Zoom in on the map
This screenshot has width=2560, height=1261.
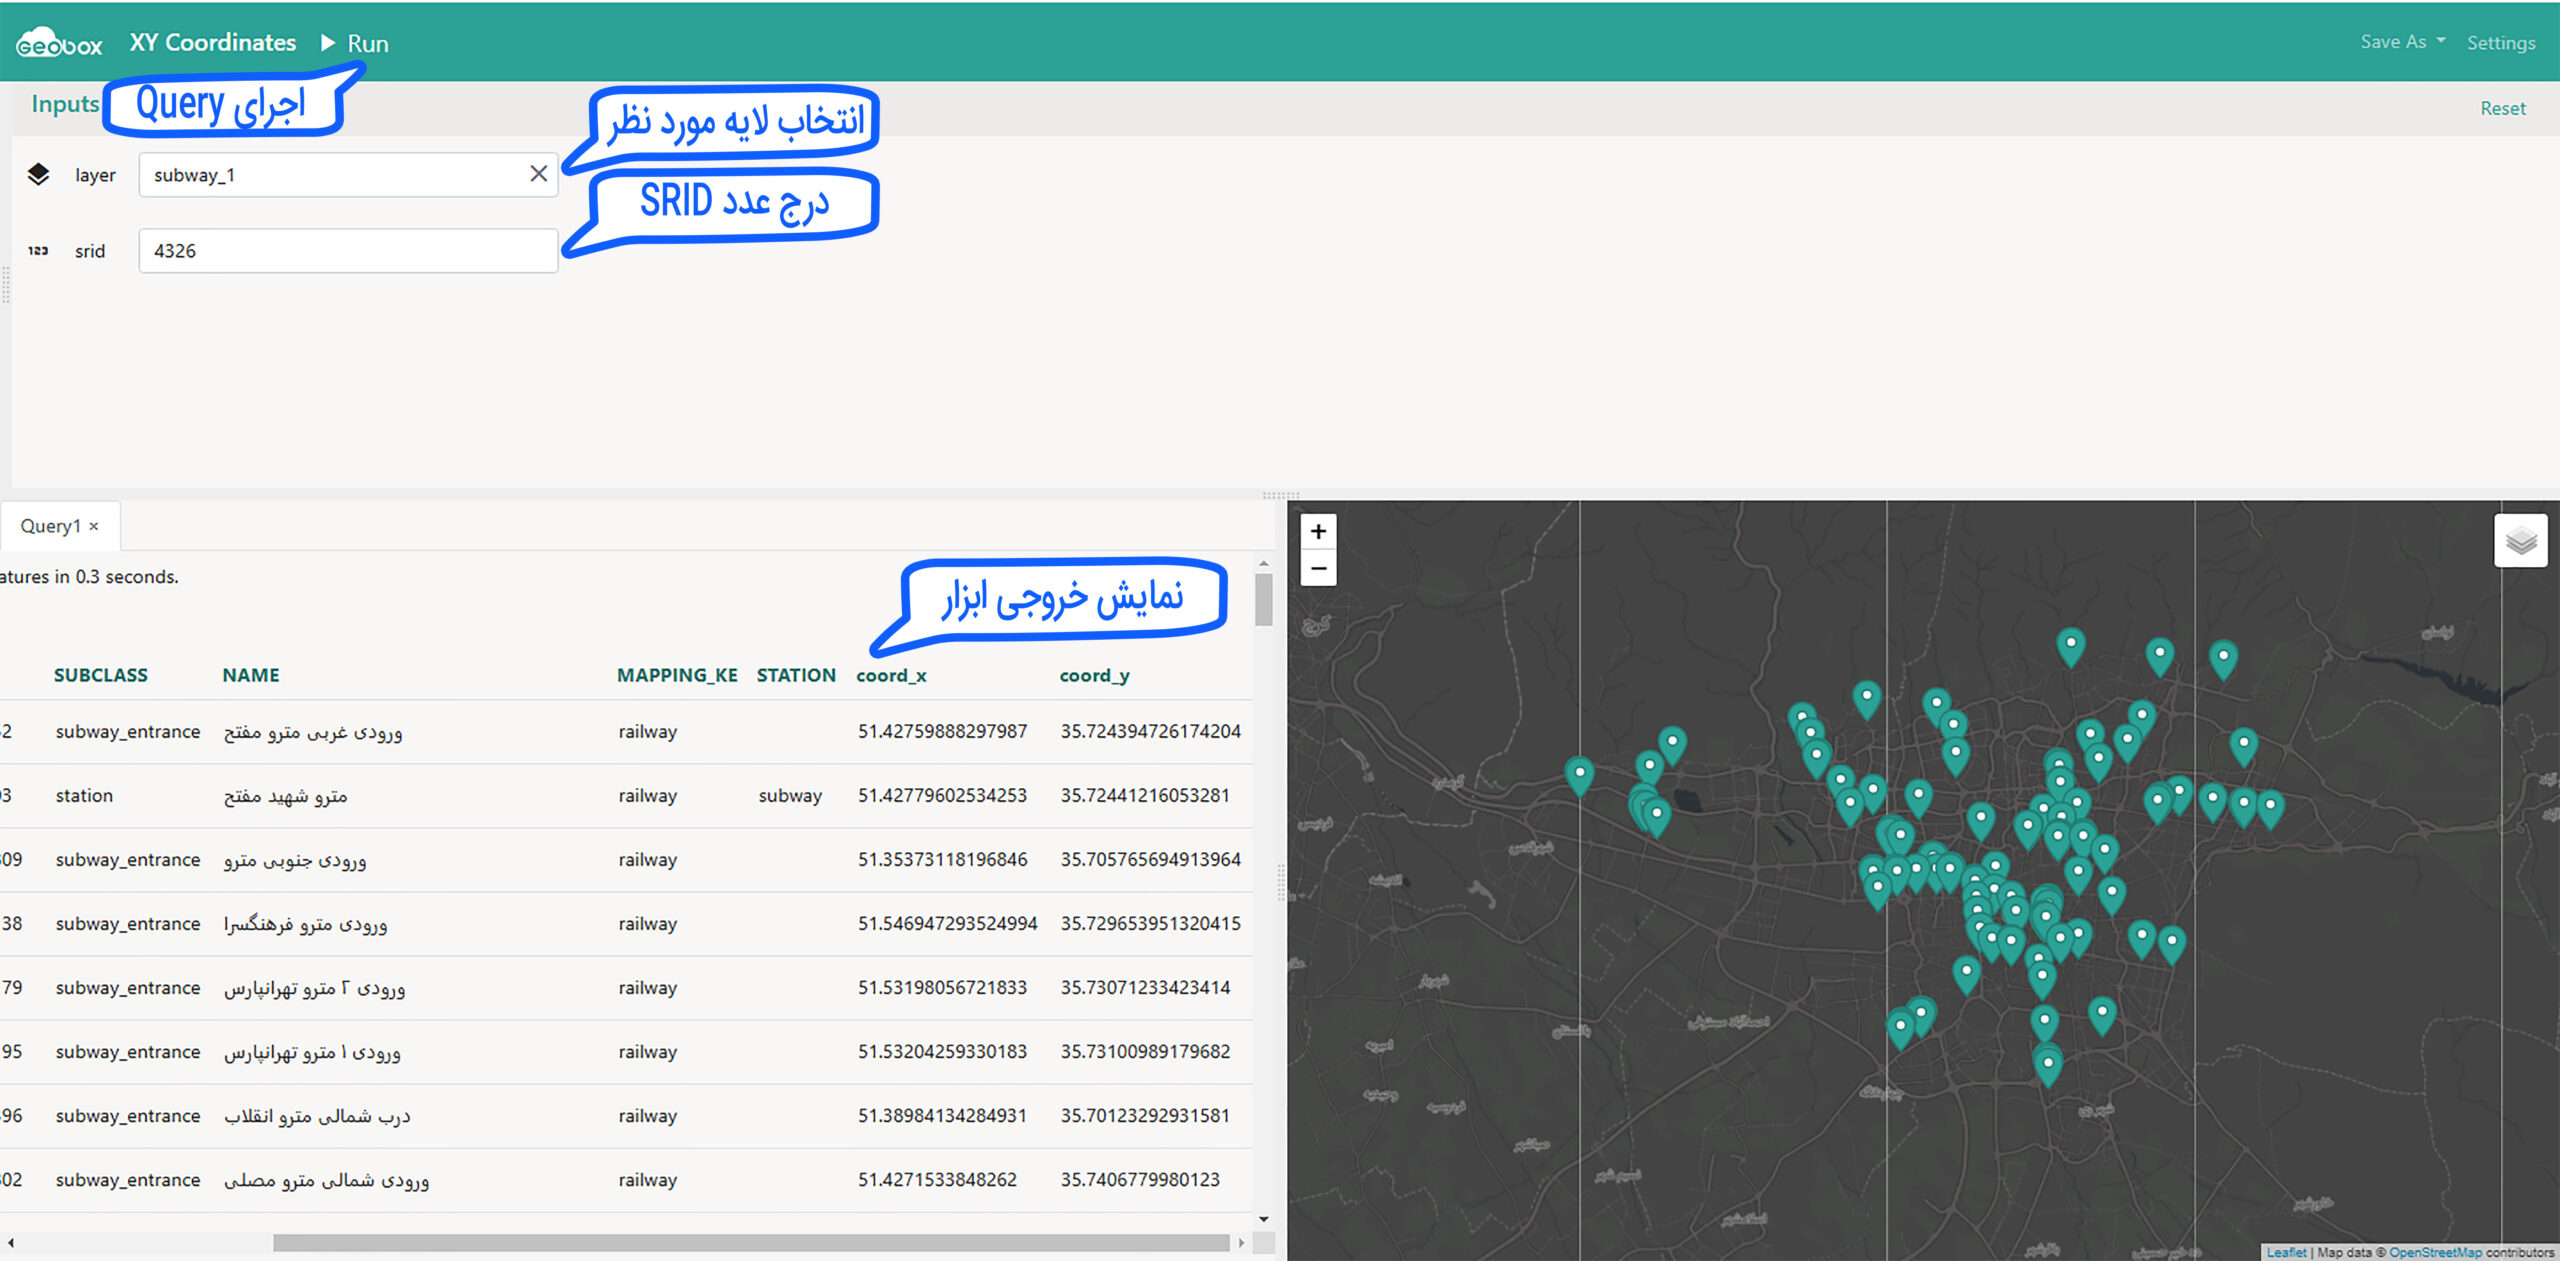coord(1318,532)
